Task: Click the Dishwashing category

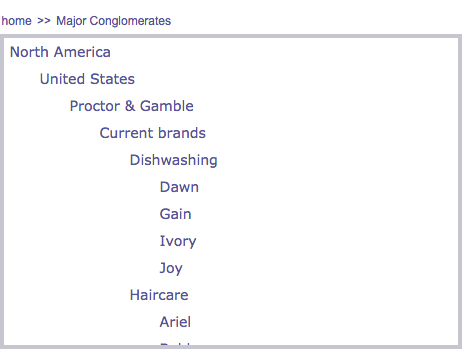Action: [x=173, y=160]
